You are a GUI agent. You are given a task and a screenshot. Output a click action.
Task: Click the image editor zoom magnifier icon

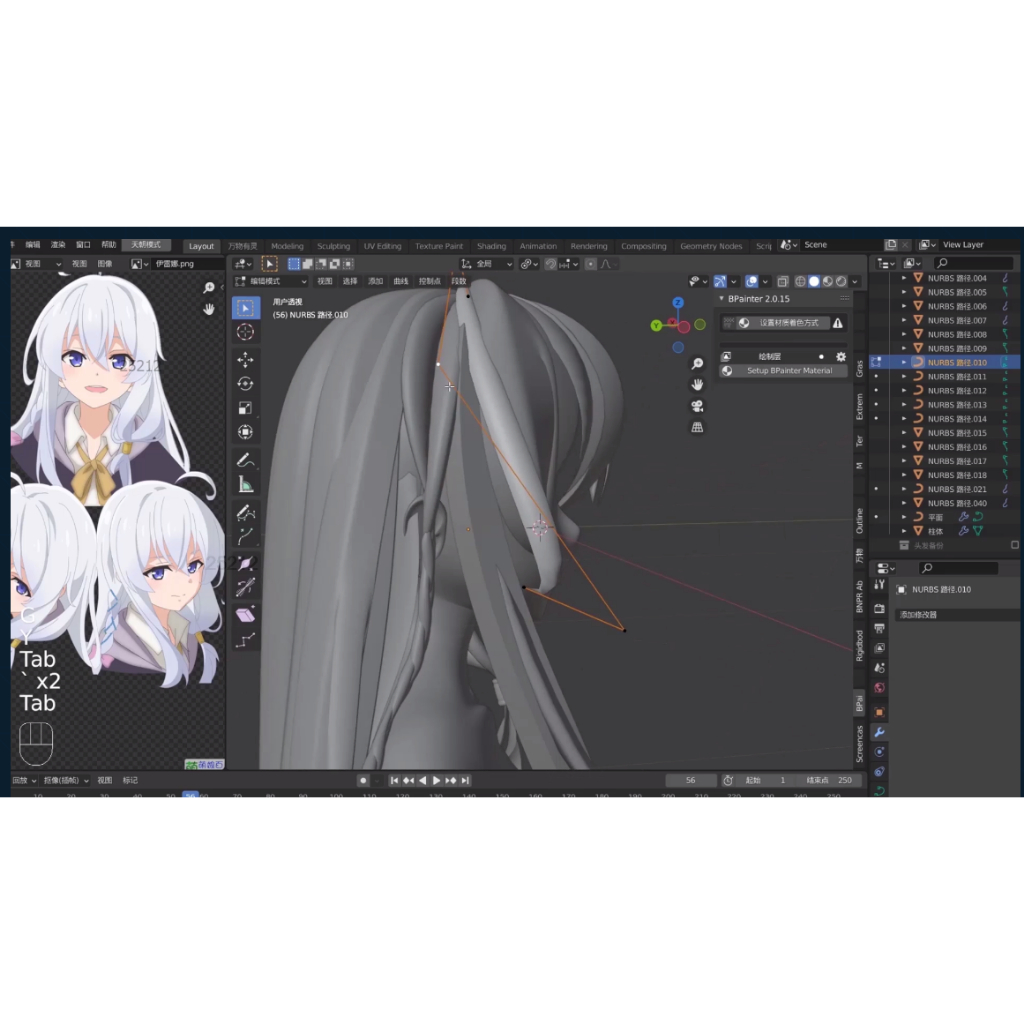(209, 287)
